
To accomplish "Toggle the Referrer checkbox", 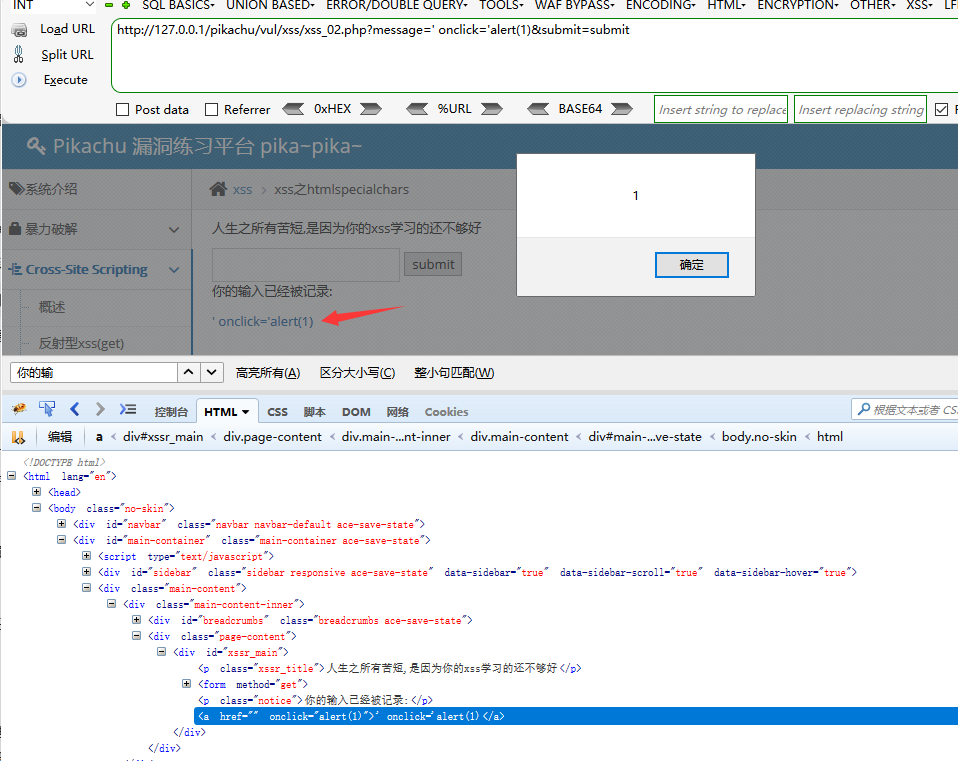I will point(211,109).
